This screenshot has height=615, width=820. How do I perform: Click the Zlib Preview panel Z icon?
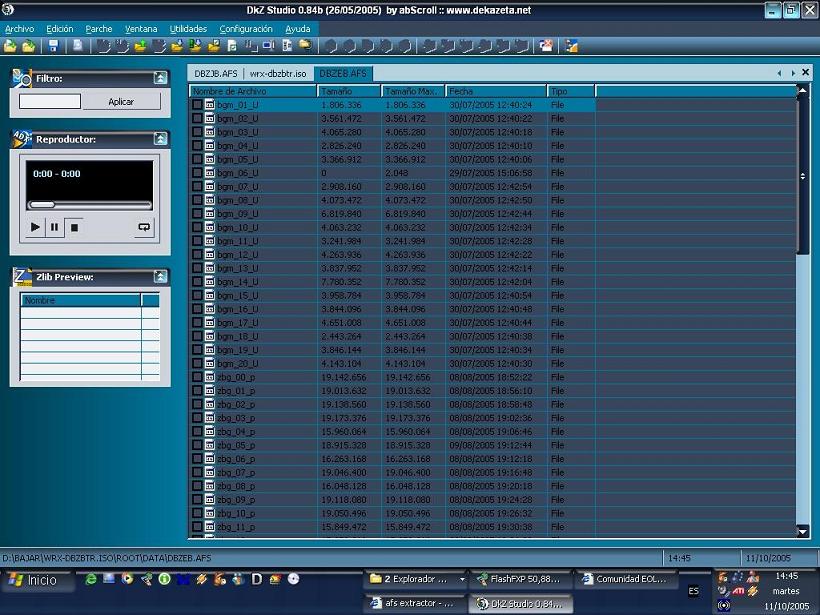coord(21,277)
